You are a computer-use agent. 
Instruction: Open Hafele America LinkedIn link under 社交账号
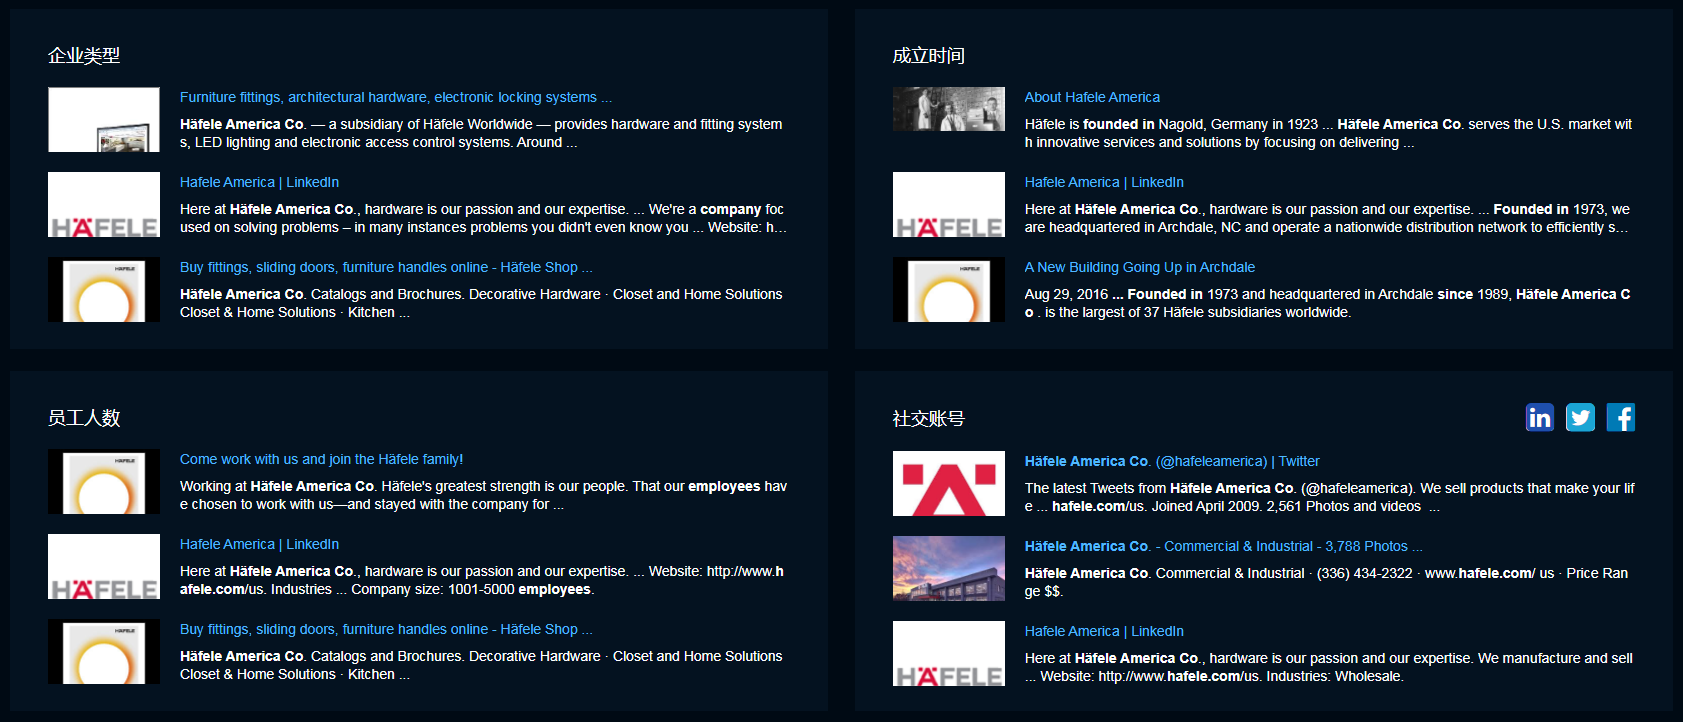pos(1104,631)
